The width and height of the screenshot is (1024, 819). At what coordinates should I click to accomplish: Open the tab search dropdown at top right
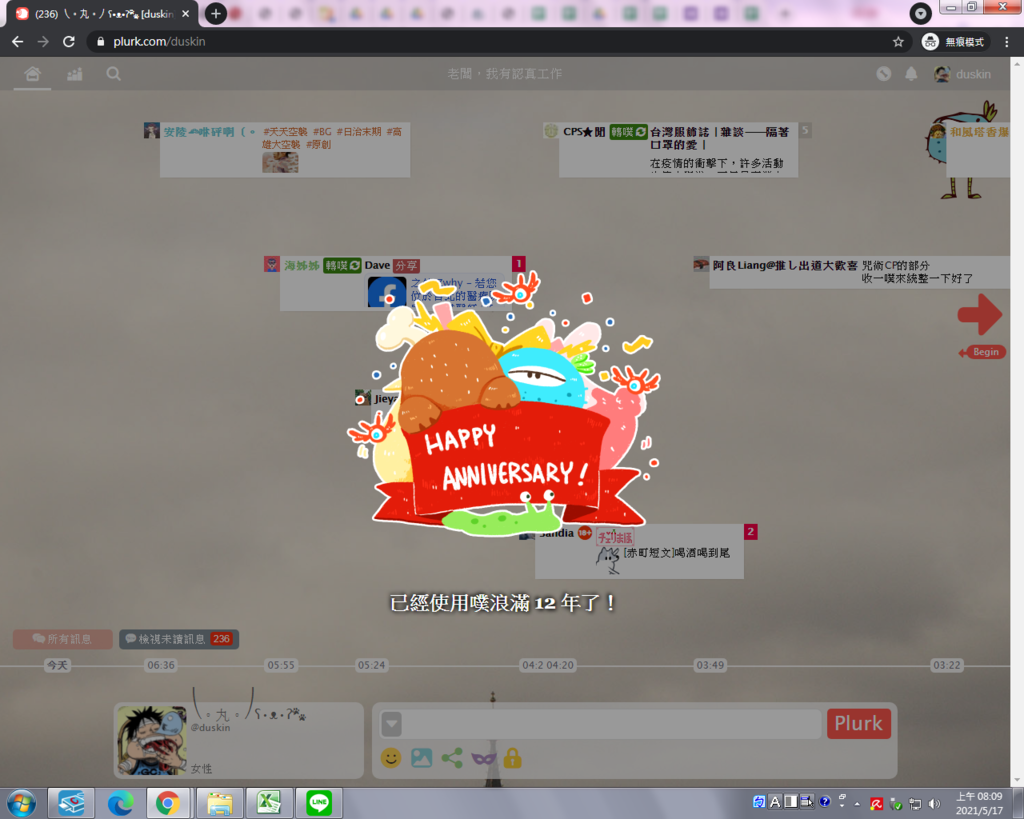[x=920, y=13]
